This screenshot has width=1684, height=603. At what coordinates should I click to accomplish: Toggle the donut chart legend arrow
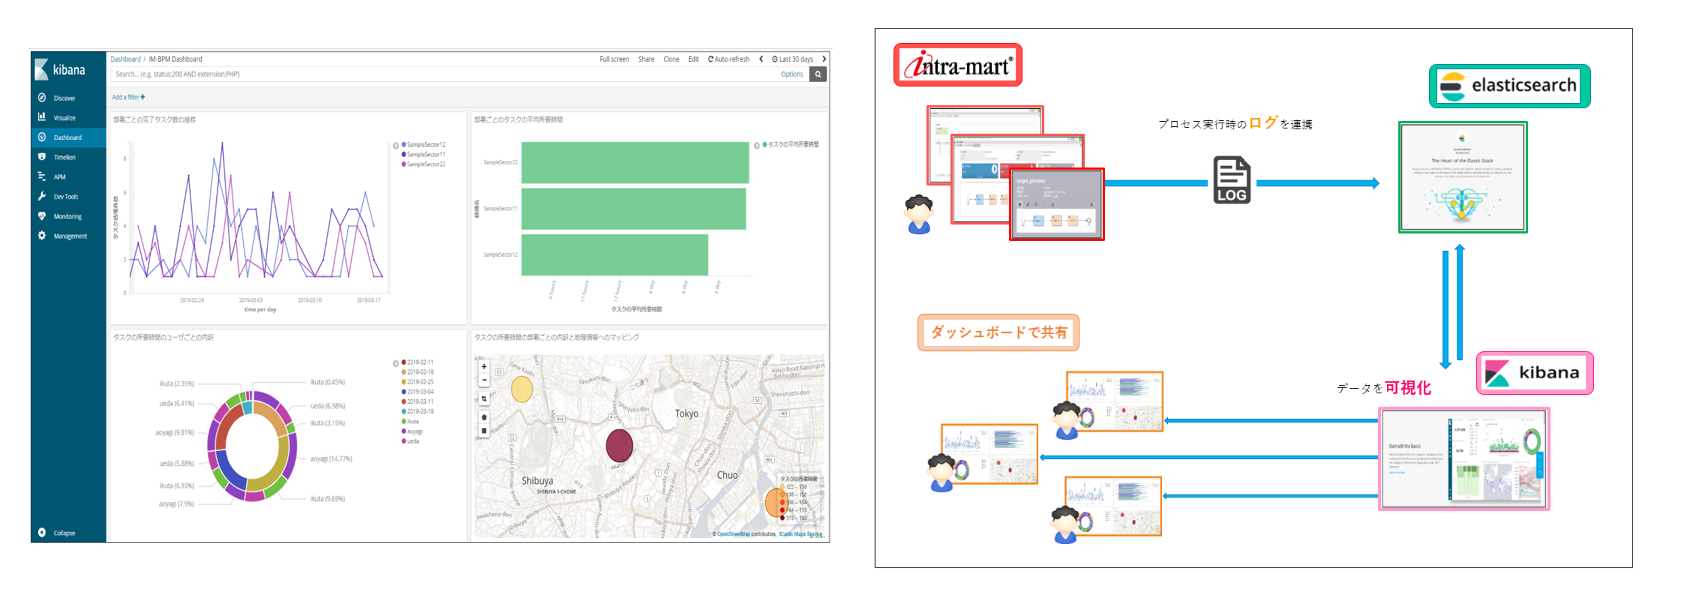[396, 364]
